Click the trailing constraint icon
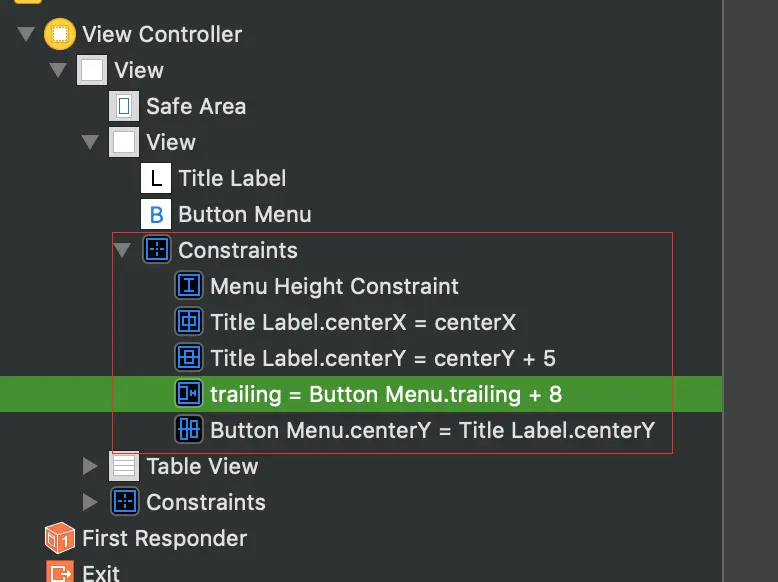 click(x=188, y=394)
